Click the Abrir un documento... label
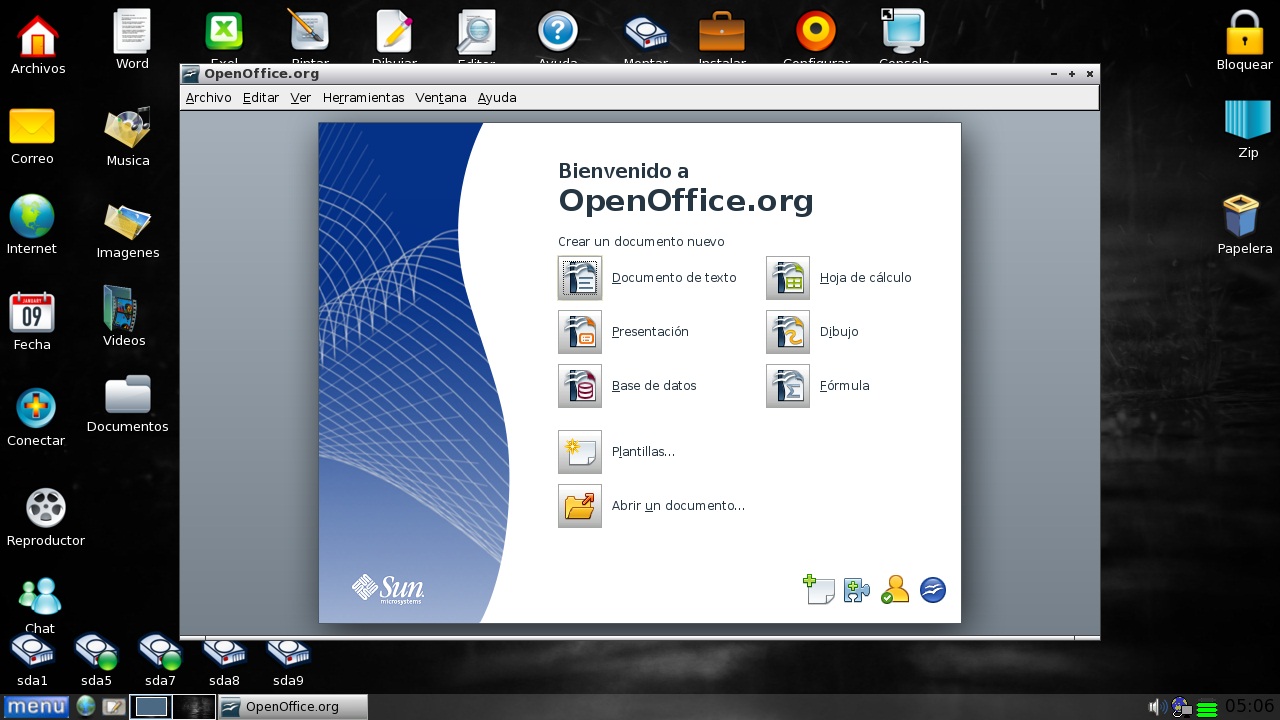This screenshot has width=1280, height=720. click(678, 506)
